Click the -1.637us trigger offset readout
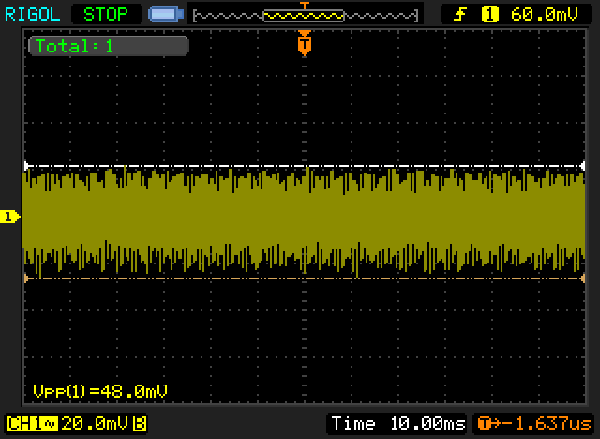 click(534, 424)
